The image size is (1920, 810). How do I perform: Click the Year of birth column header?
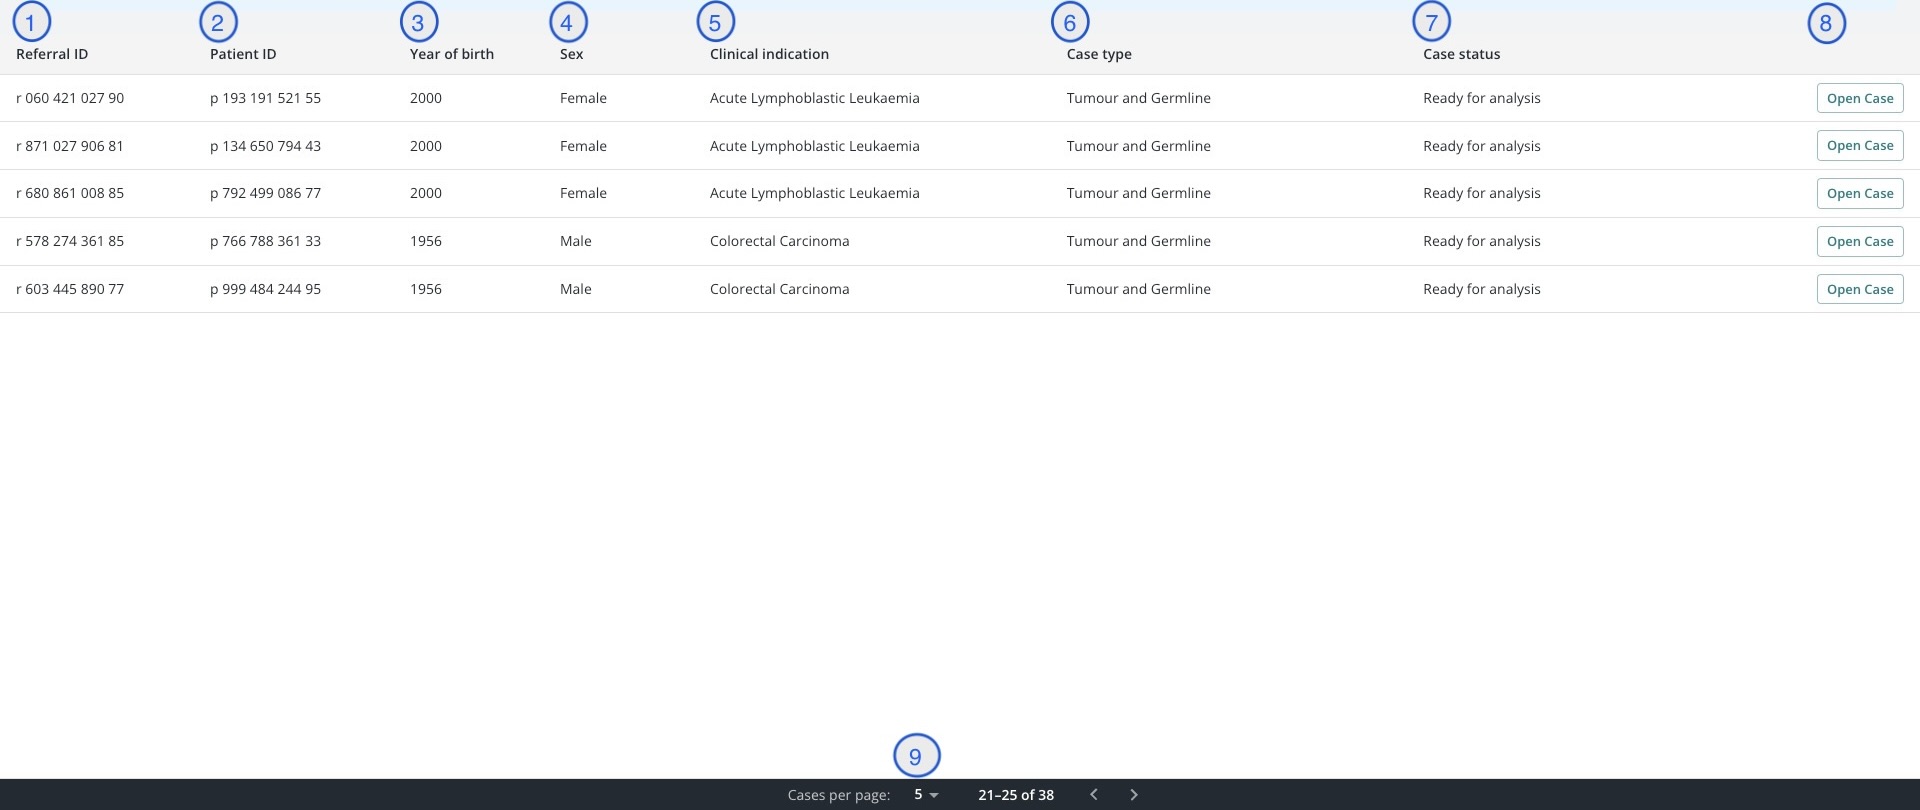[x=451, y=54]
